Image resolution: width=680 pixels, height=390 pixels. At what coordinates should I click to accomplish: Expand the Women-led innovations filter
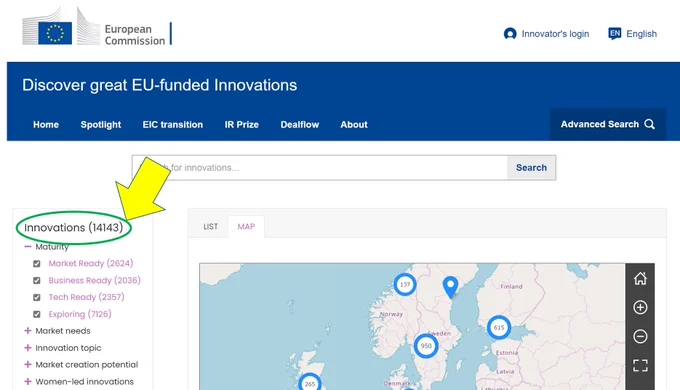28,382
